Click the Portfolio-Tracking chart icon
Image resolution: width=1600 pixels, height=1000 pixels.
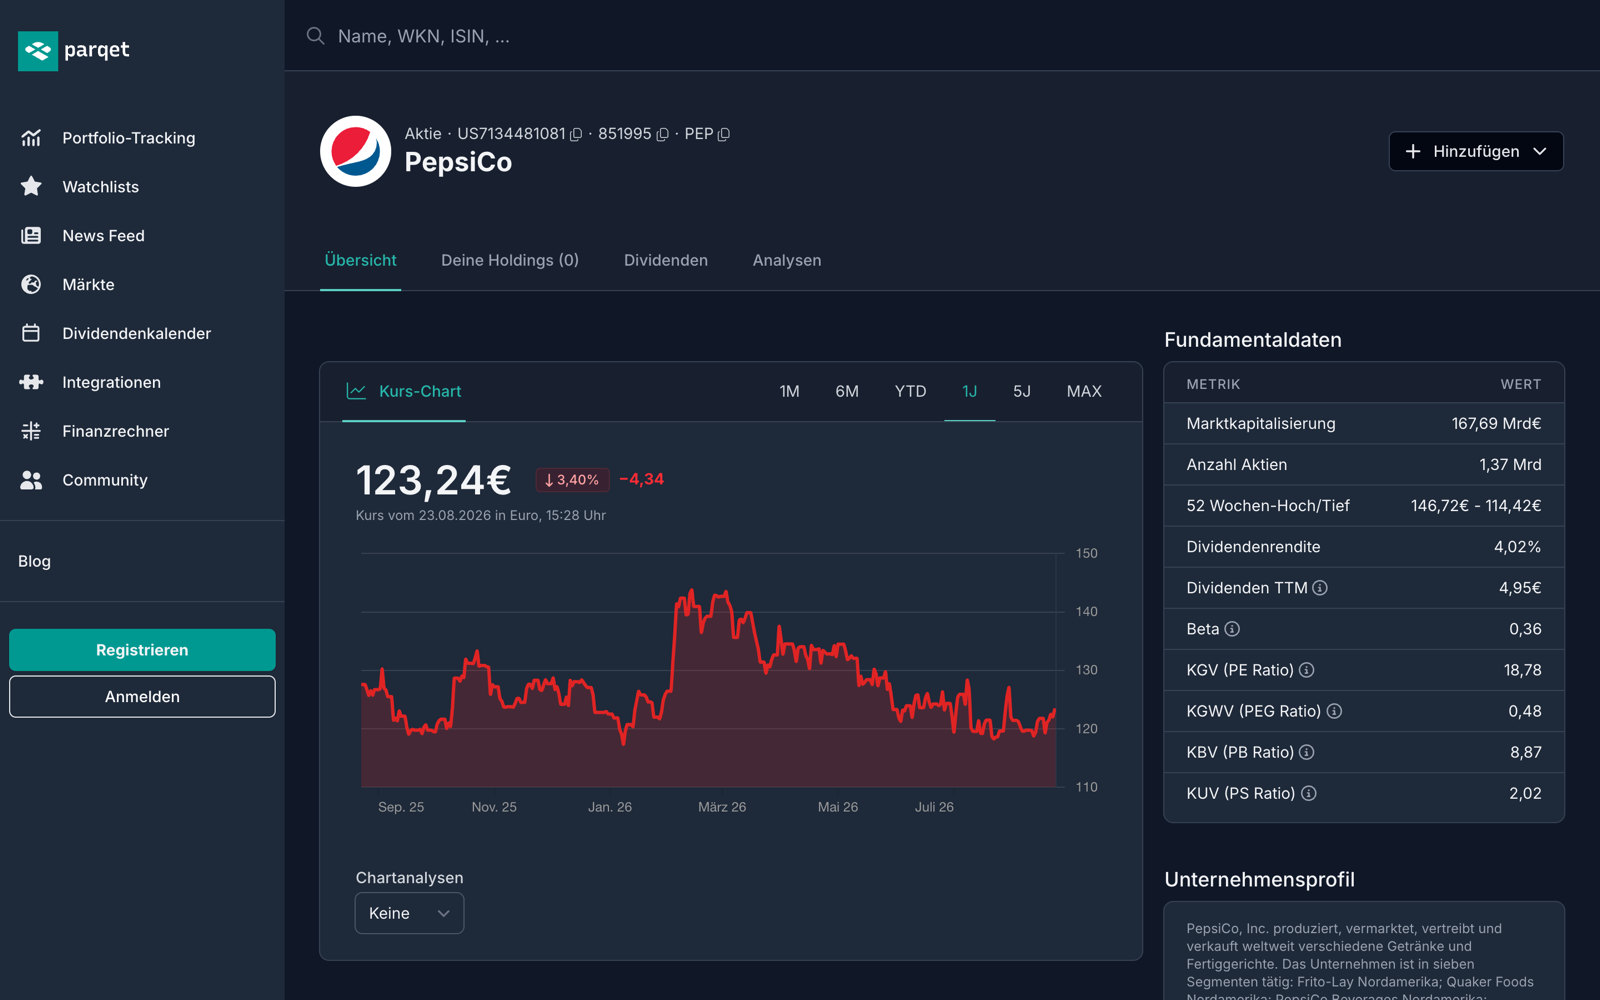31,138
